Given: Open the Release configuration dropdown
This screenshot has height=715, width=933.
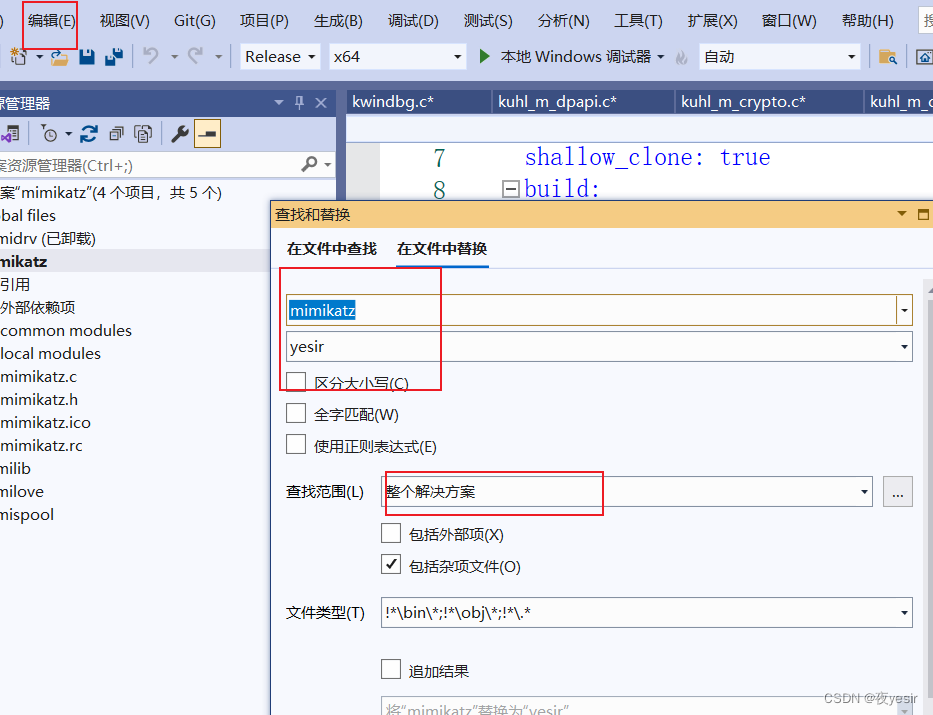Looking at the screenshot, I should click(311, 57).
